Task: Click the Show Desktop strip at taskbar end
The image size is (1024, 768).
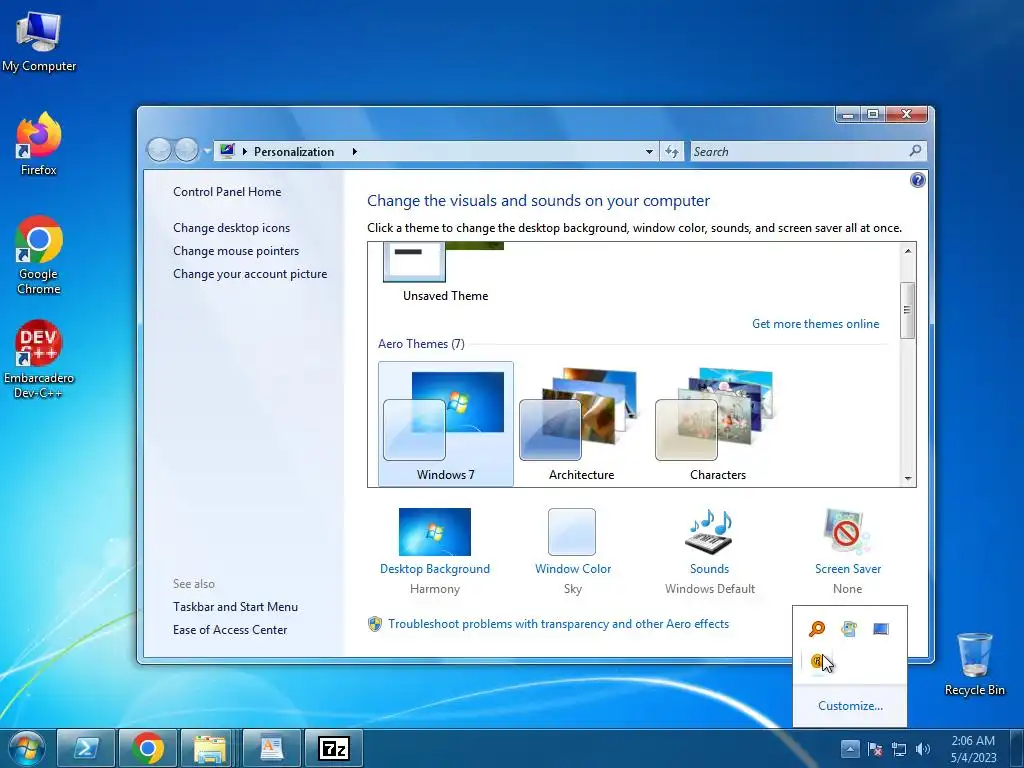Action: [x=1017, y=748]
